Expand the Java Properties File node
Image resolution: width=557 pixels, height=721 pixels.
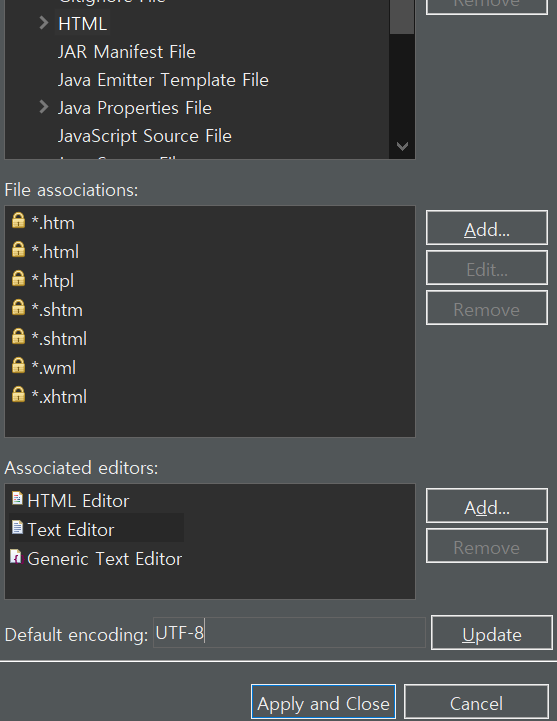[x=44, y=107]
